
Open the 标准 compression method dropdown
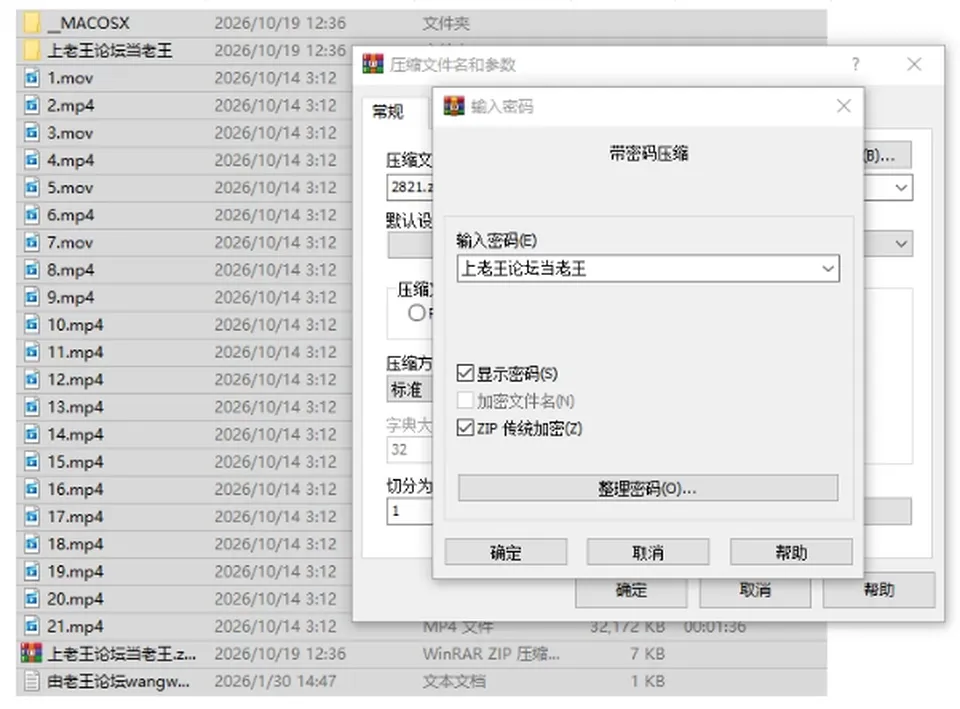click(410, 389)
